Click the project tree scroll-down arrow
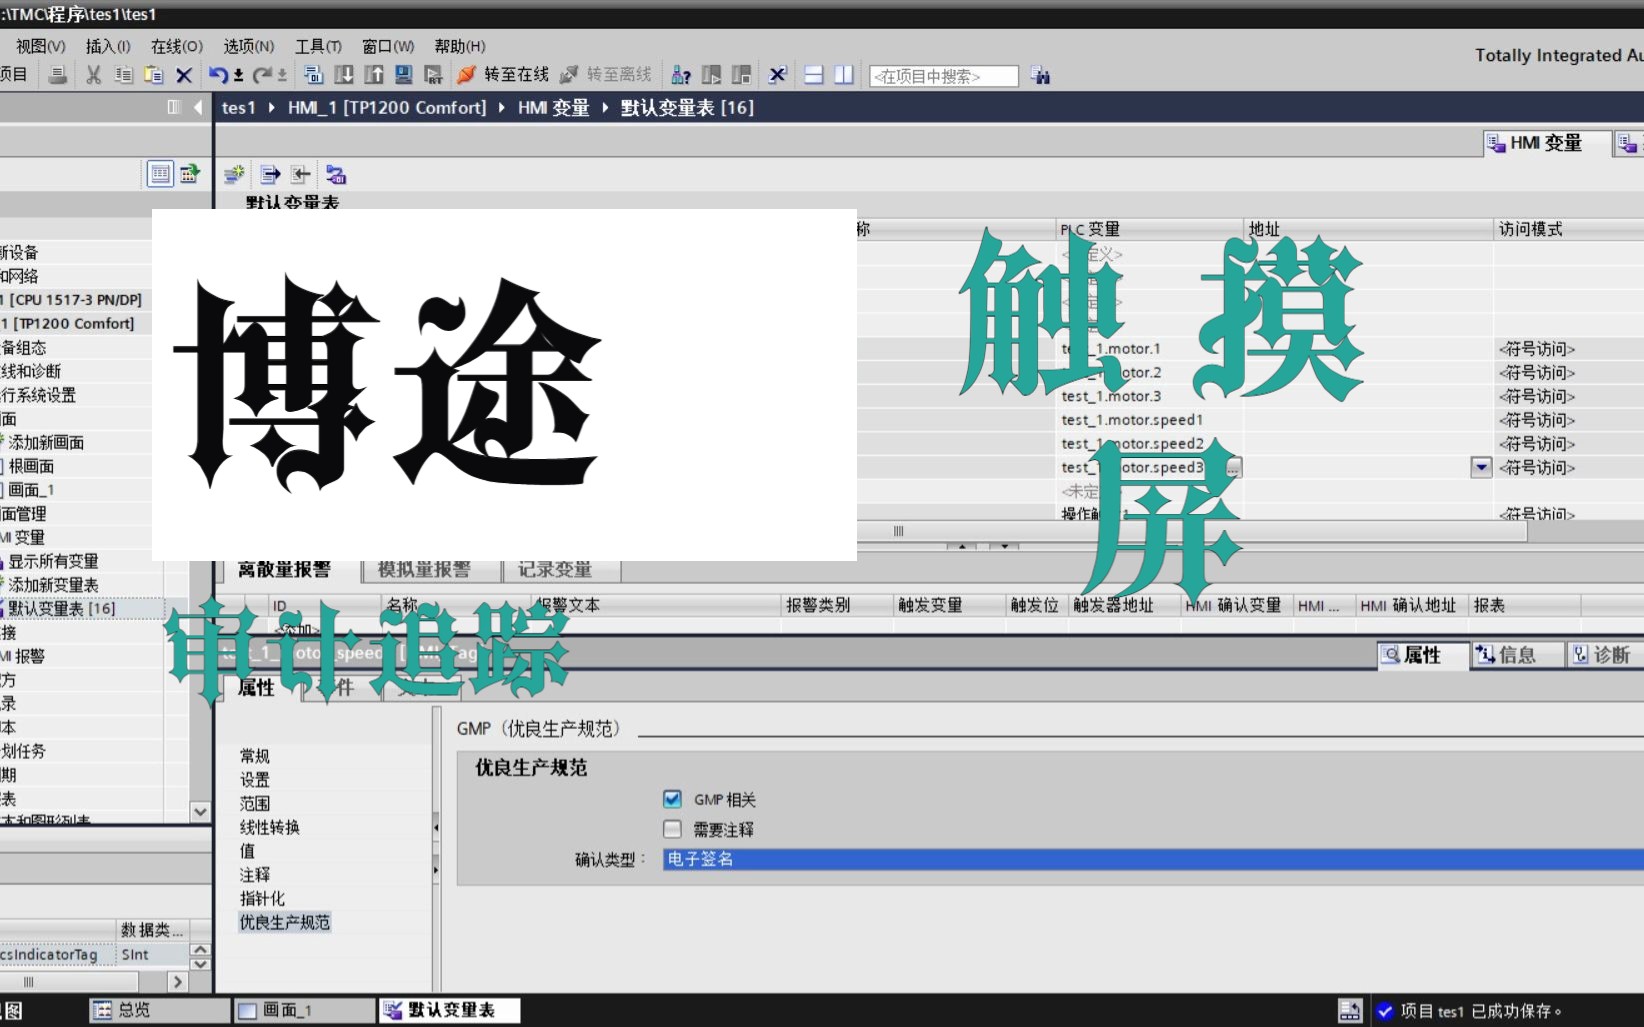 (200, 812)
